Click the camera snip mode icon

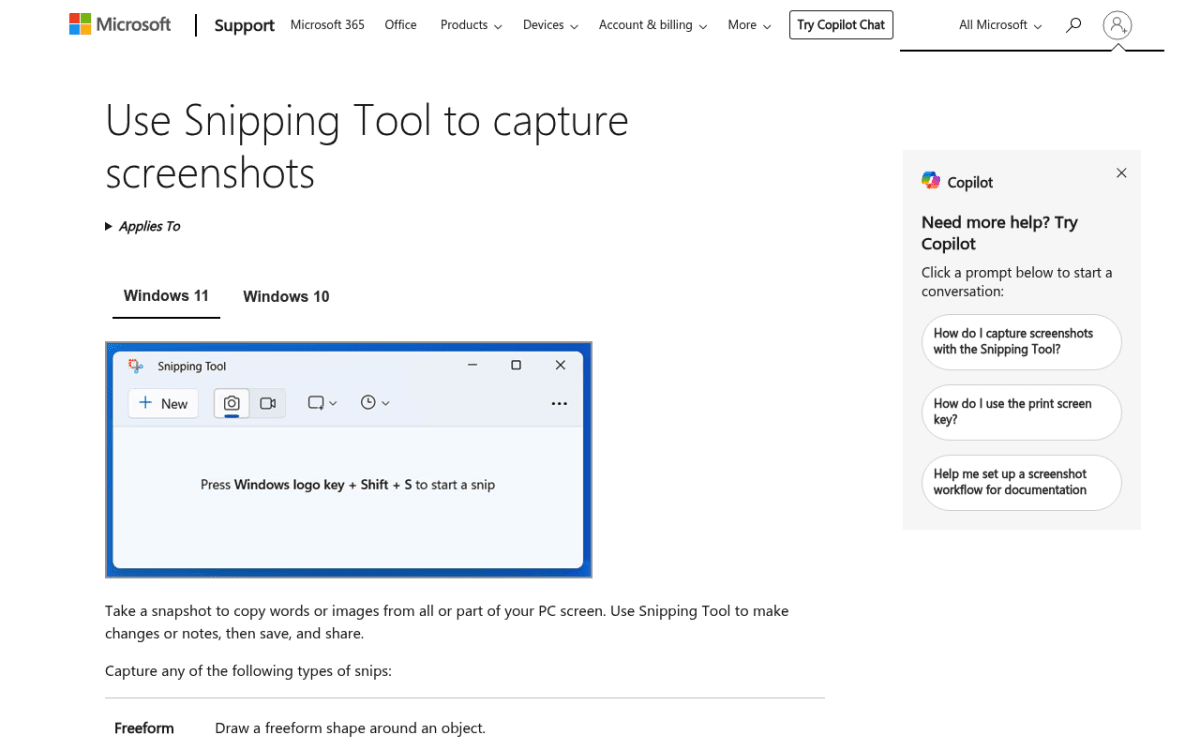pyautogui.click(x=232, y=403)
